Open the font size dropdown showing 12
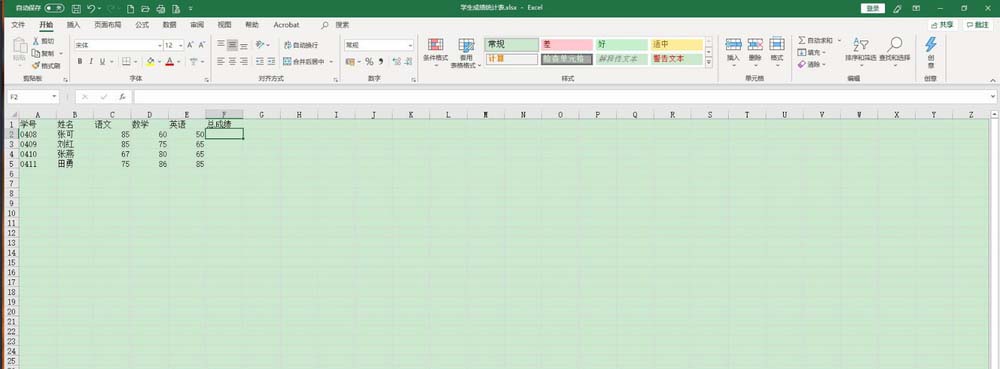This screenshot has width=1000, height=369. pyautogui.click(x=181, y=45)
